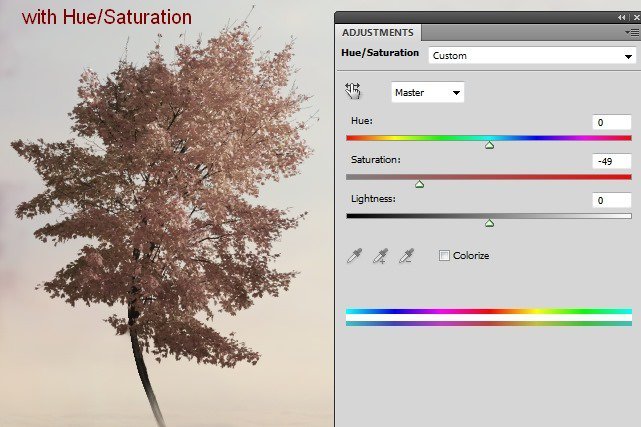Pick the plain Eyedropper tool
The width and height of the screenshot is (641, 427).
pyautogui.click(x=353, y=256)
